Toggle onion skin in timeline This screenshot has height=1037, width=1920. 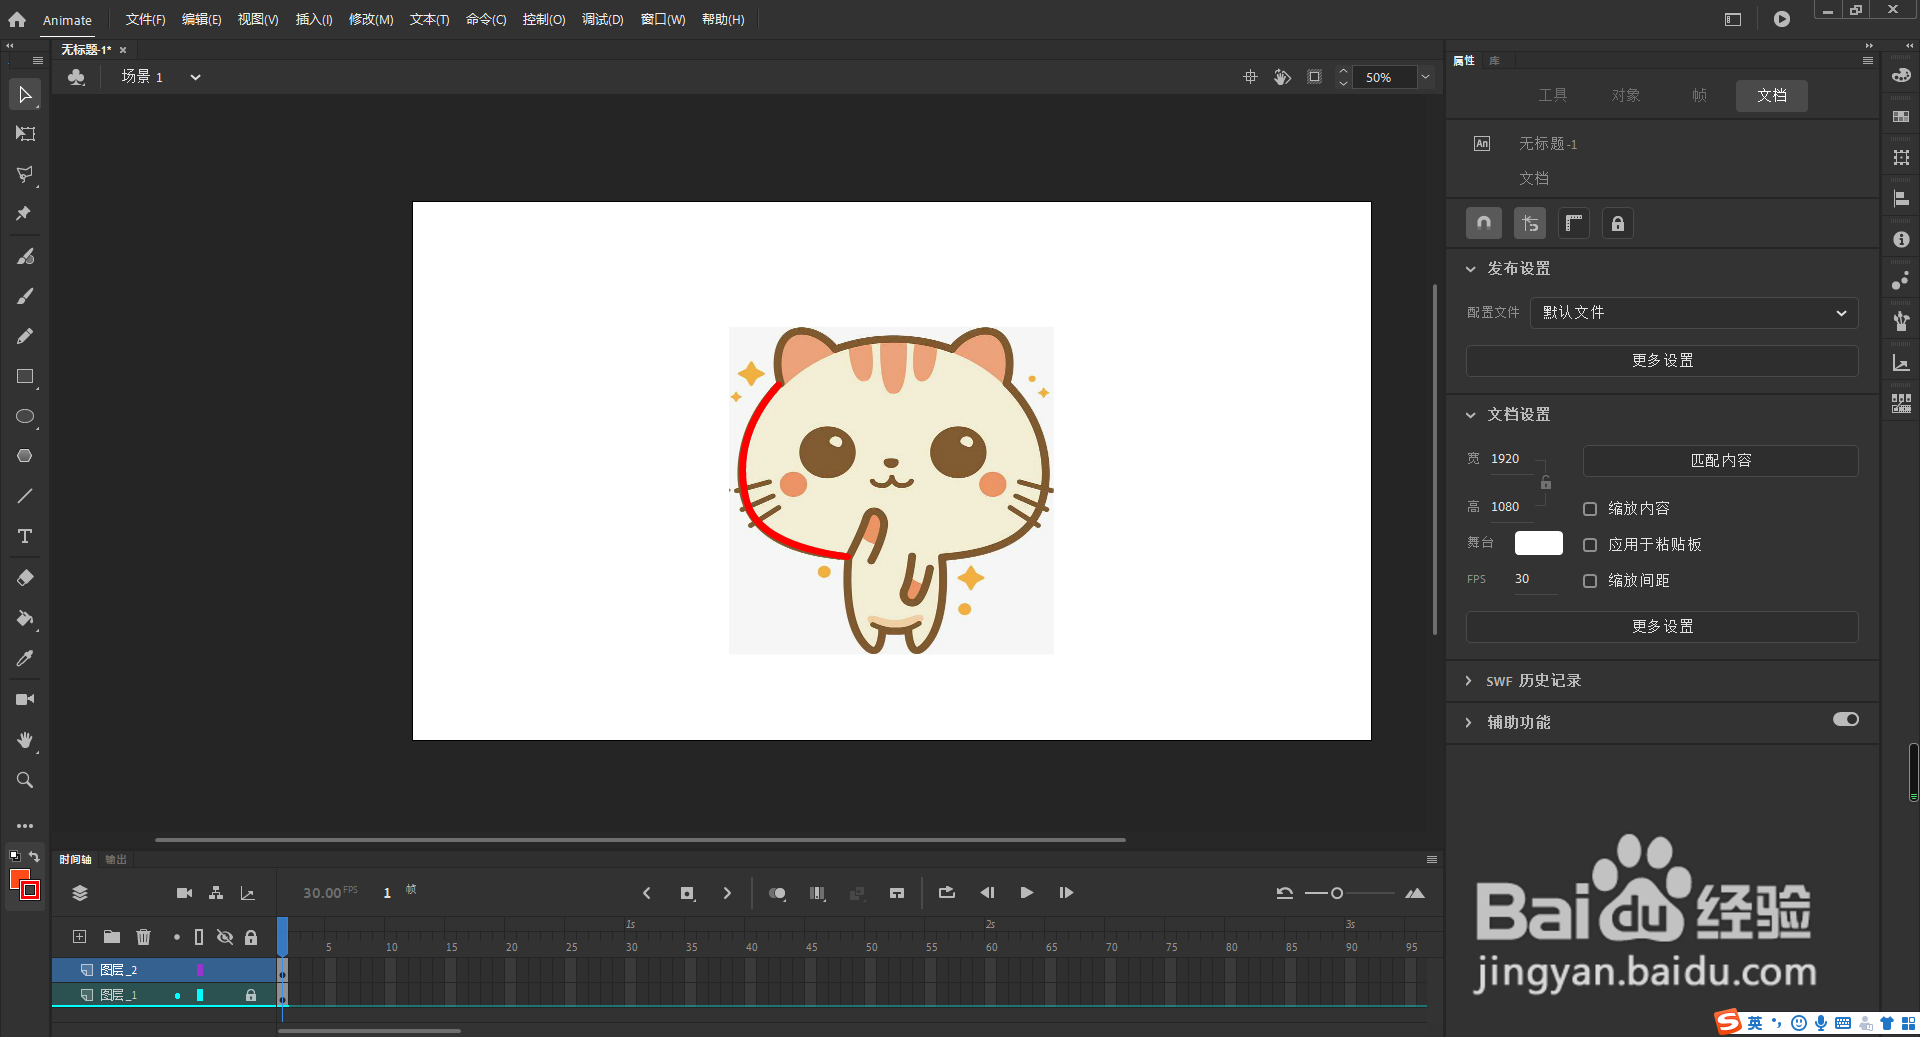777,893
